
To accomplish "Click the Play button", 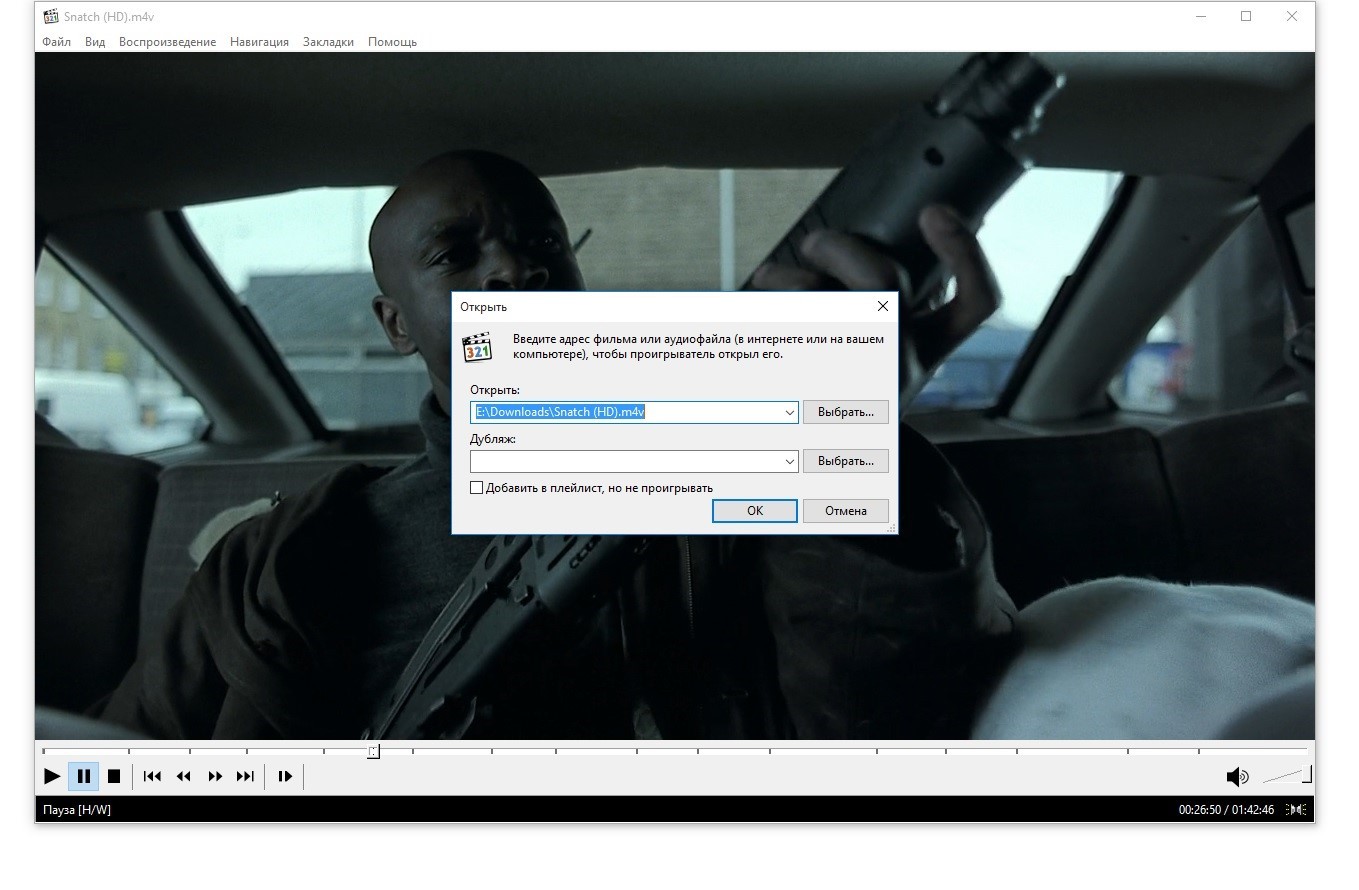I will pos(52,776).
